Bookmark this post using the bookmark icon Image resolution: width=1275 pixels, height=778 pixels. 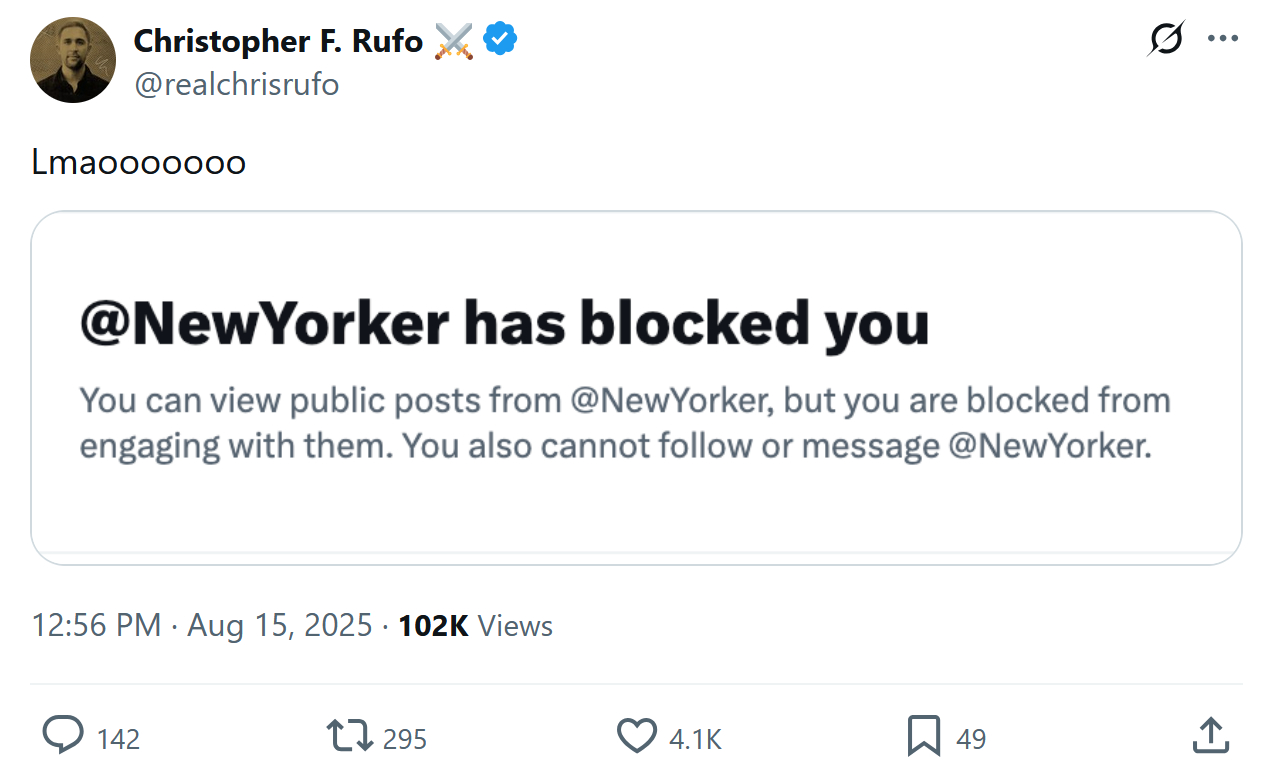click(924, 737)
